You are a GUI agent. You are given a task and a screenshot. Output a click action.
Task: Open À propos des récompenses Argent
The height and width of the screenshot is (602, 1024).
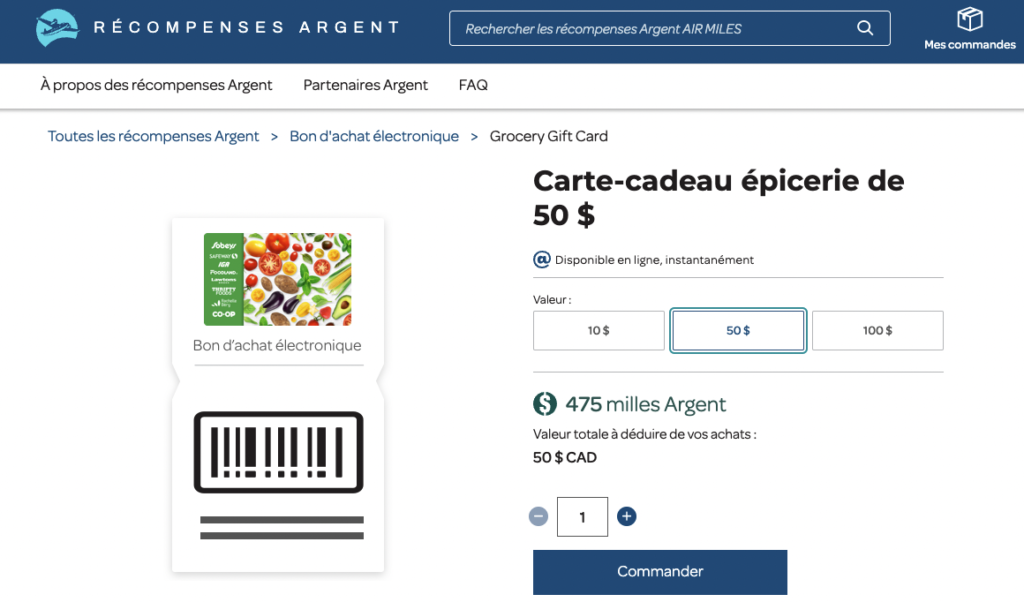pyautogui.click(x=156, y=85)
